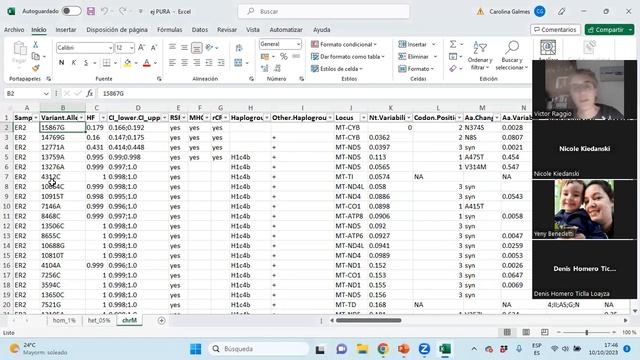Click the Windows Start button
Viewport: 640px width, 360px height.
(196, 349)
